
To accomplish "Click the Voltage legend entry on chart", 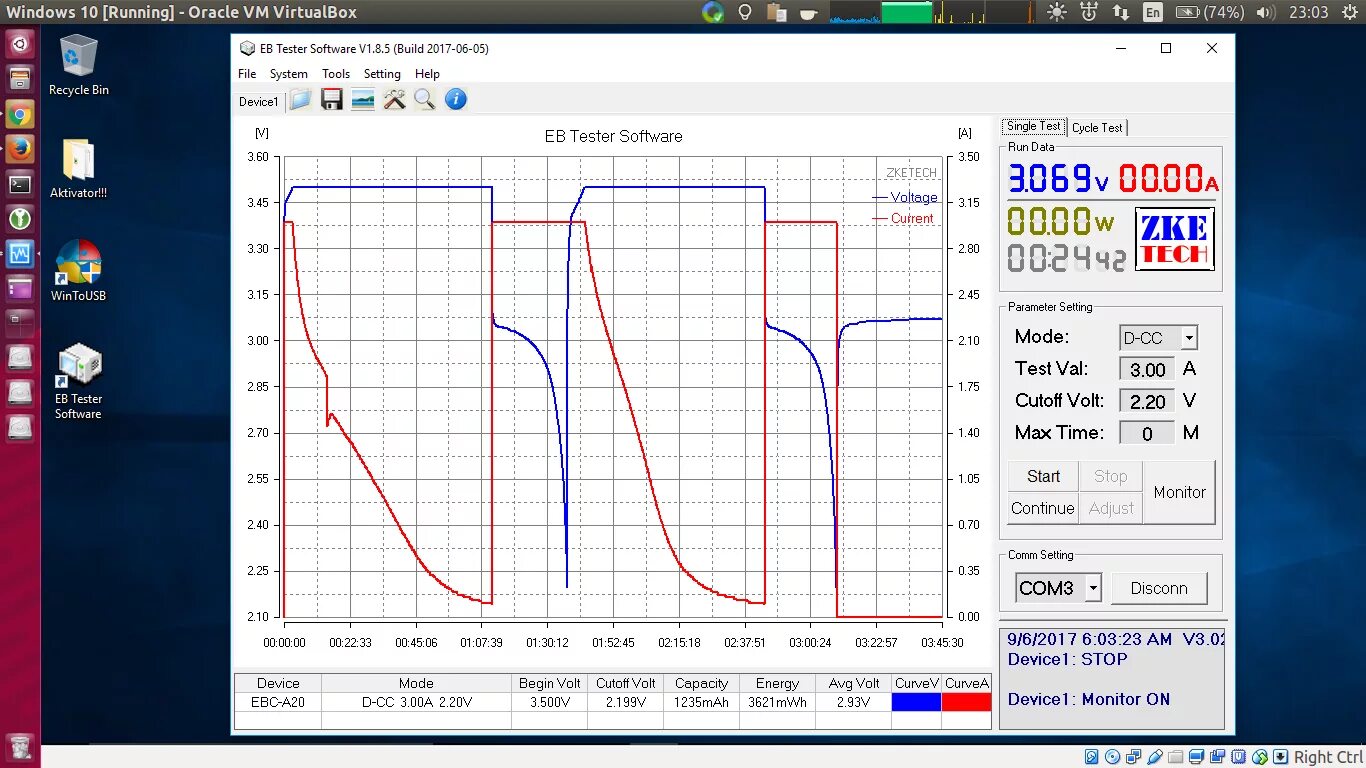I will pyautogui.click(x=905, y=197).
